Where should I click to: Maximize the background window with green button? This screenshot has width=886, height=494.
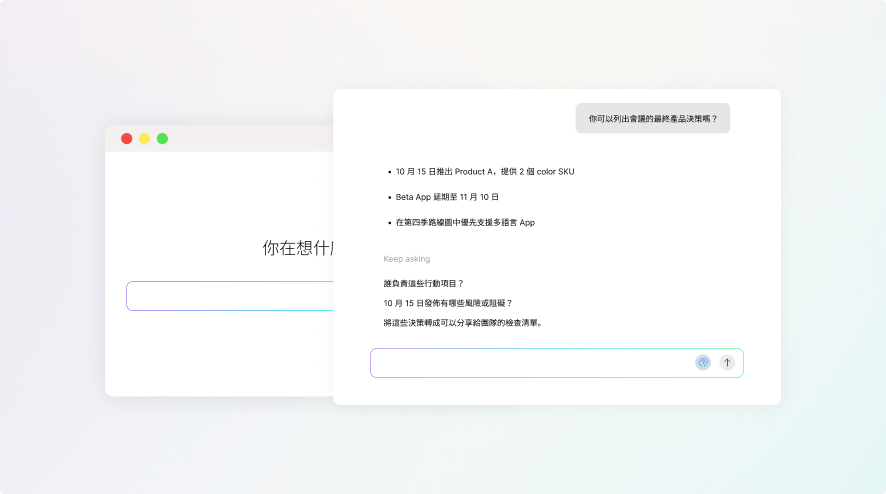click(163, 139)
